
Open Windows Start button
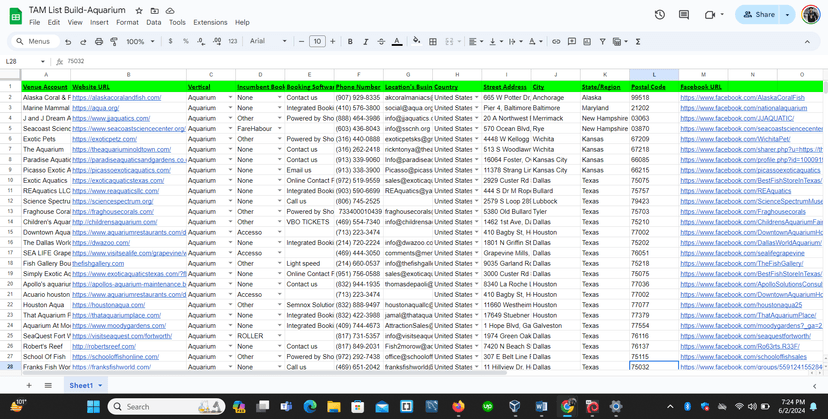click(x=93, y=407)
